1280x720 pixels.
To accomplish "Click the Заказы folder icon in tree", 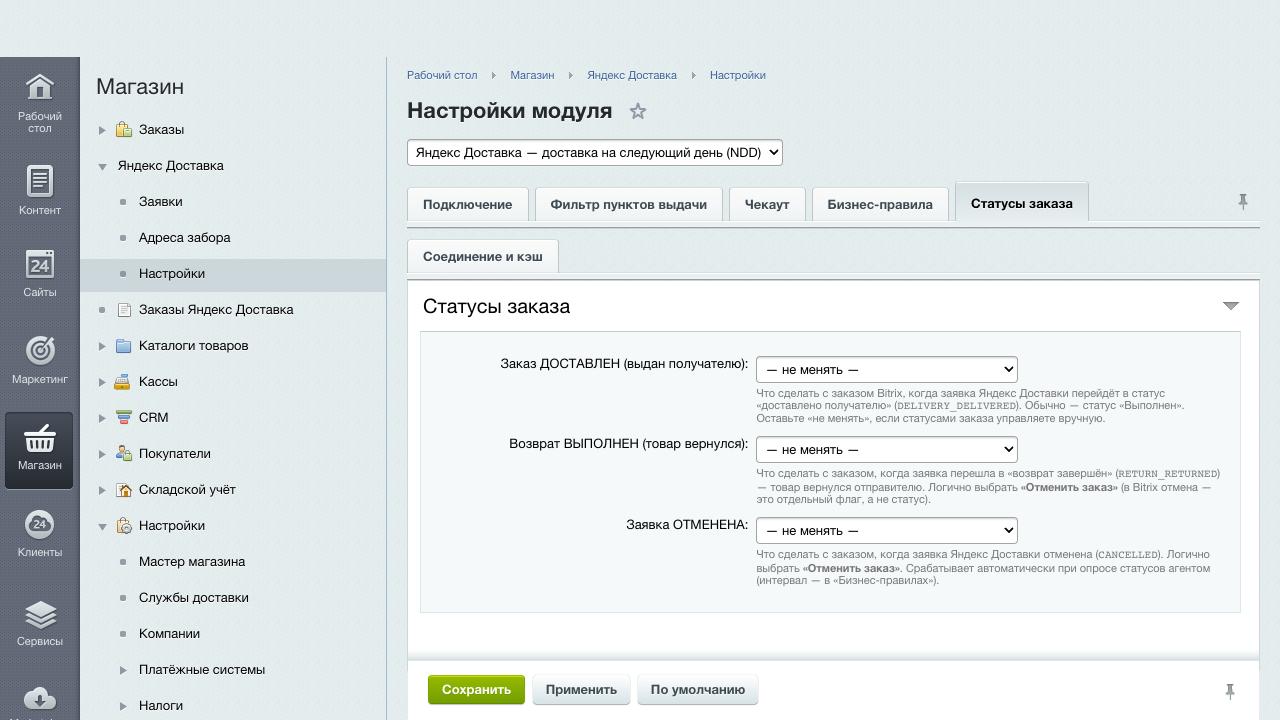I will tap(124, 130).
